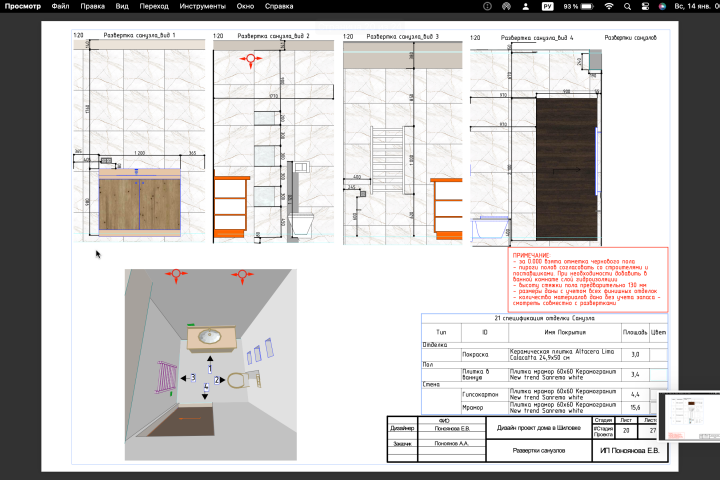The height and width of the screenshot is (480, 720).
Task: Click the title 'Развертка санузла_вид 3'
Action: [x=402, y=36]
